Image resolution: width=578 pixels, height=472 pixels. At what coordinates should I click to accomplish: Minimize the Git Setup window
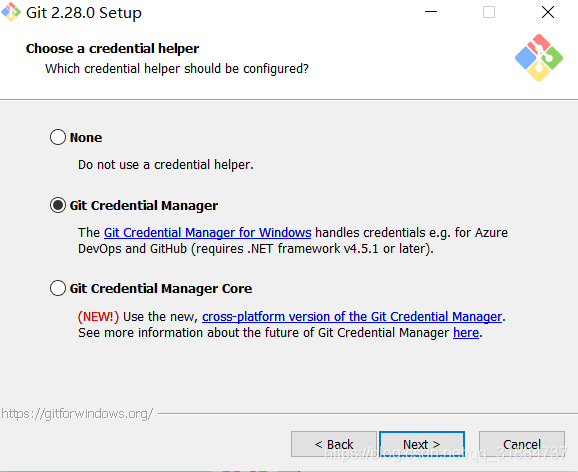tap(431, 12)
